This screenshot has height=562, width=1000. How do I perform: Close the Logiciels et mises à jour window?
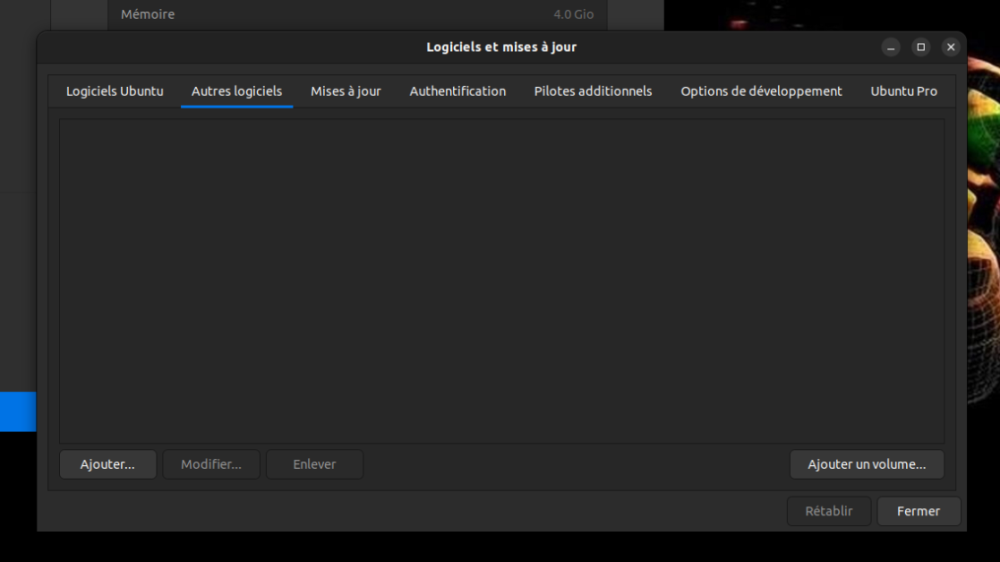951,47
